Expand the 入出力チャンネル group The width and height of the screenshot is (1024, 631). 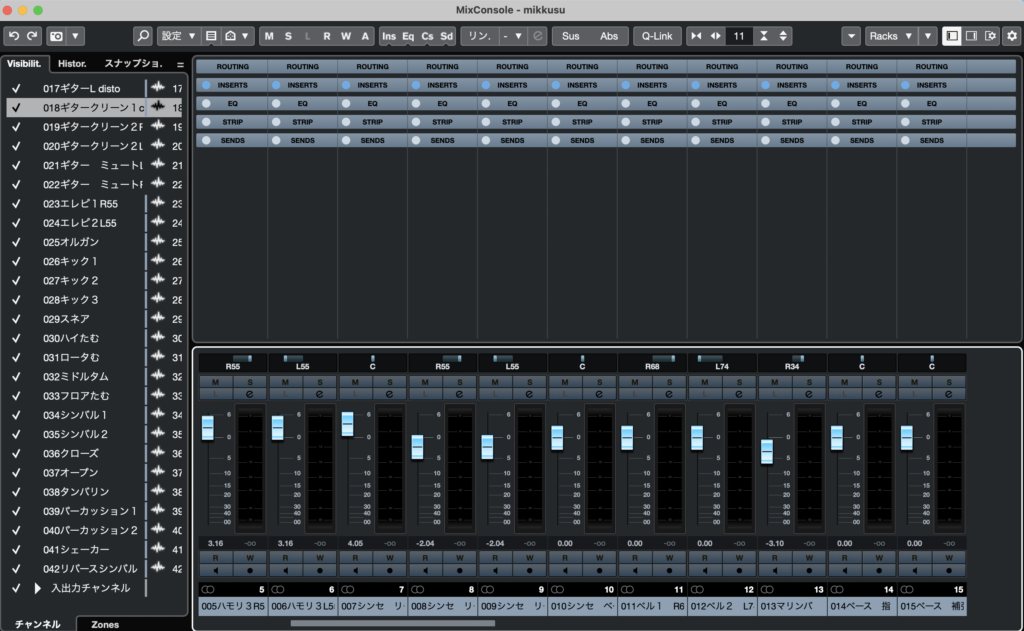pos(38,588)
